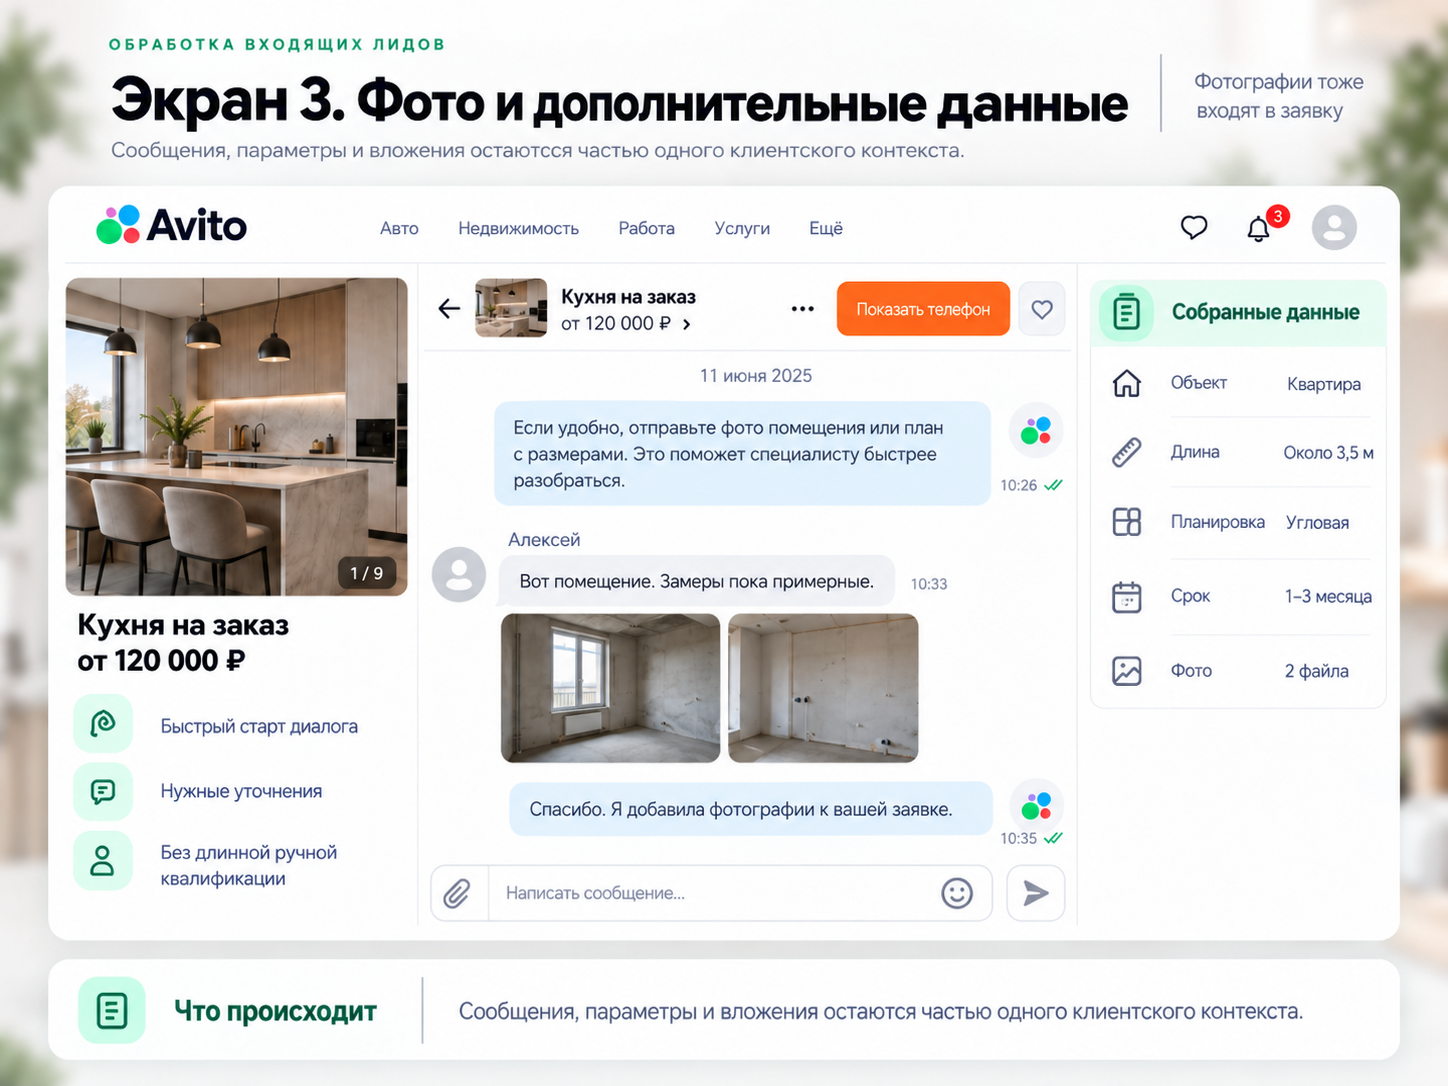Open the user profile avatar in header
This screenshot has height=1086, width=1448.
tap(1334, 227)
